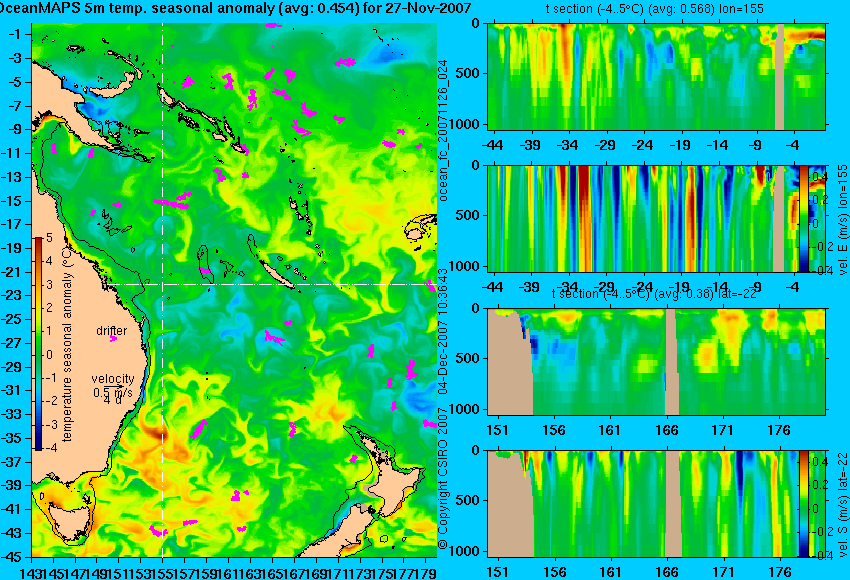Click the magenta drifter sample beside 'drifter' label

[113, 339]
